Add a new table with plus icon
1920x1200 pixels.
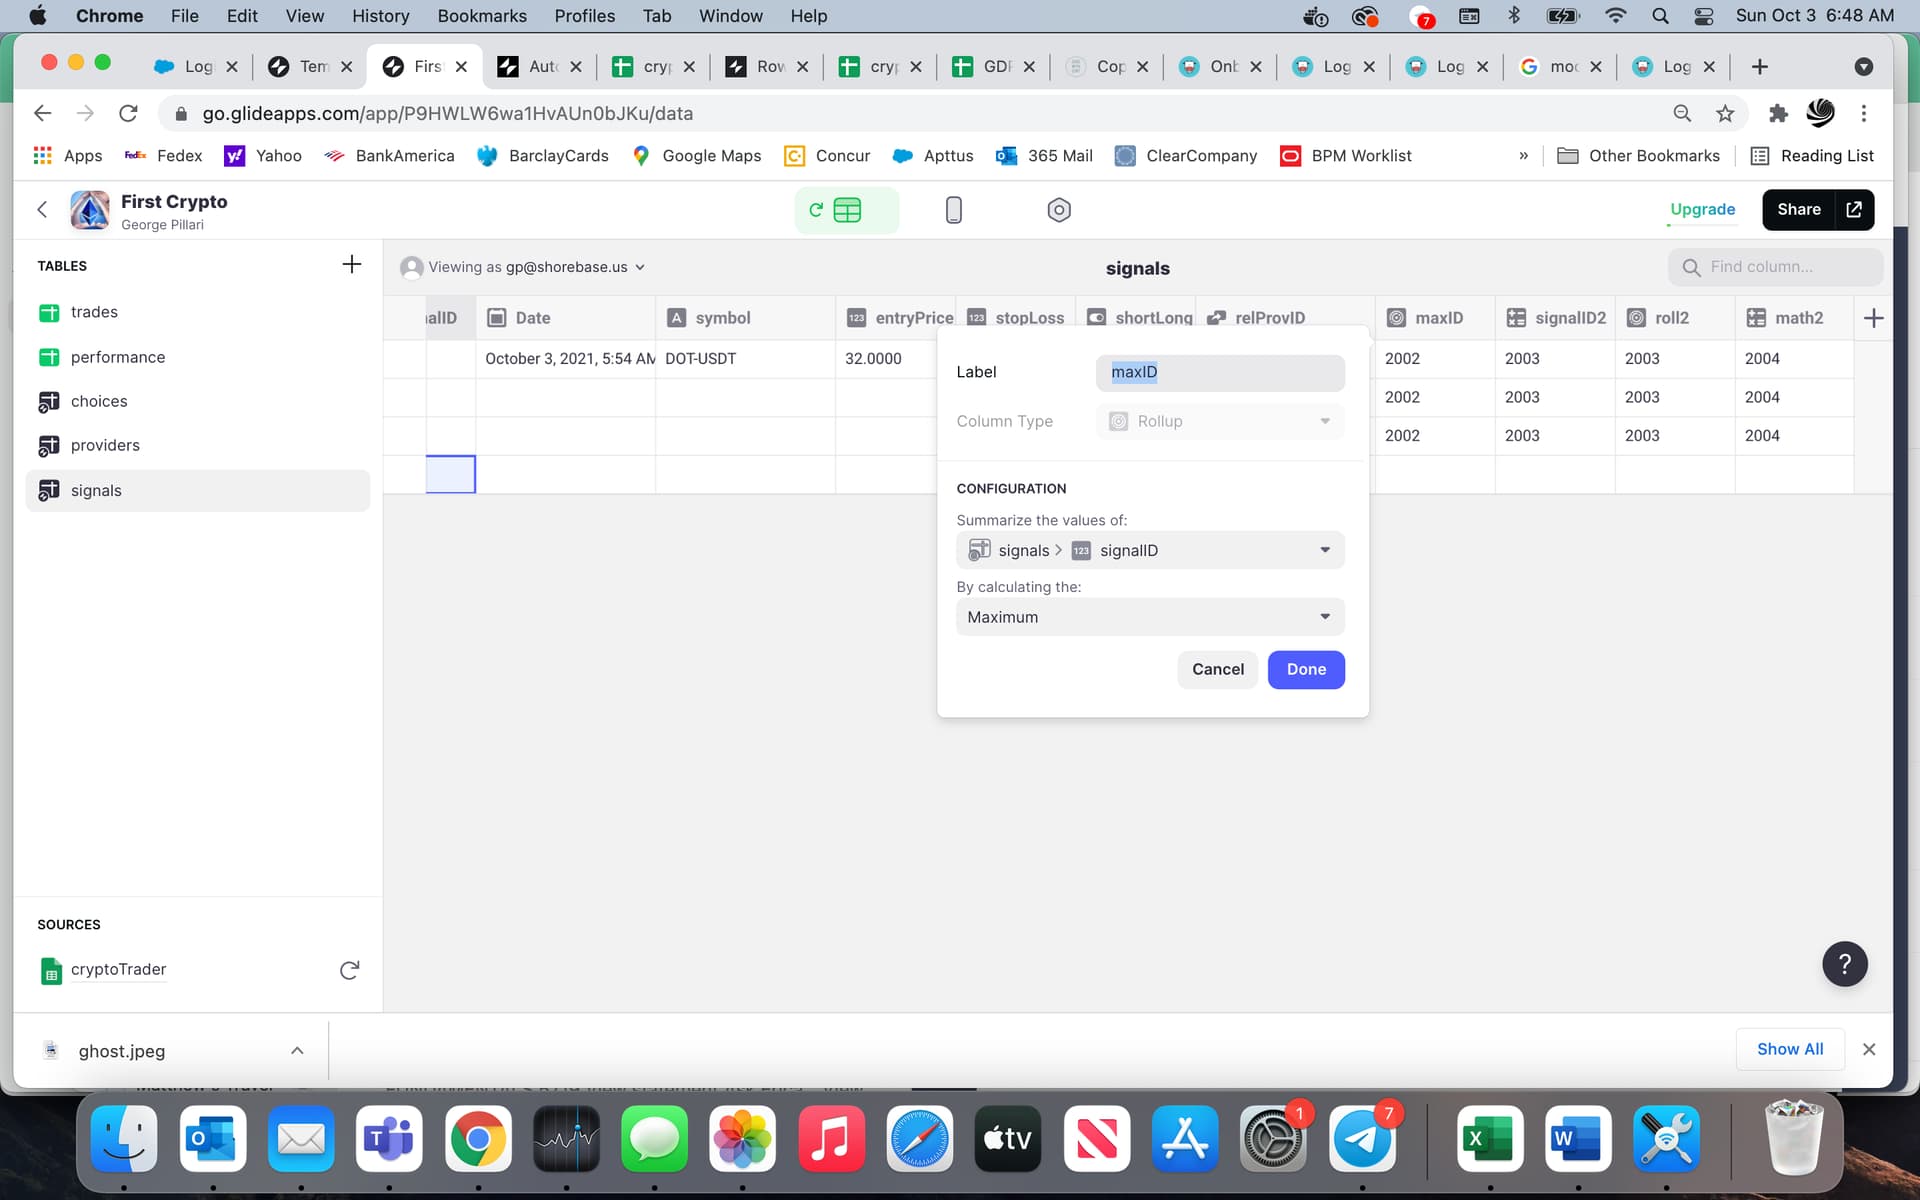351,265
